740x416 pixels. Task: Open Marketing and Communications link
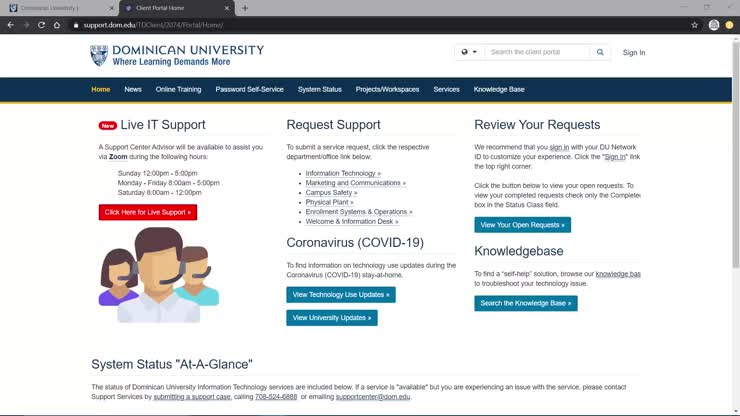355,183
